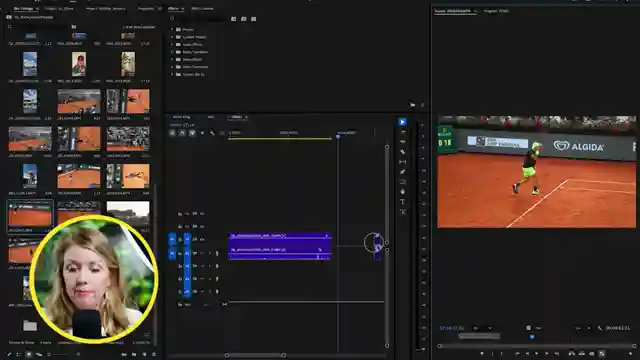Click the Effects panel search field
Screen dimensions: 640x360
pos(200,19)
